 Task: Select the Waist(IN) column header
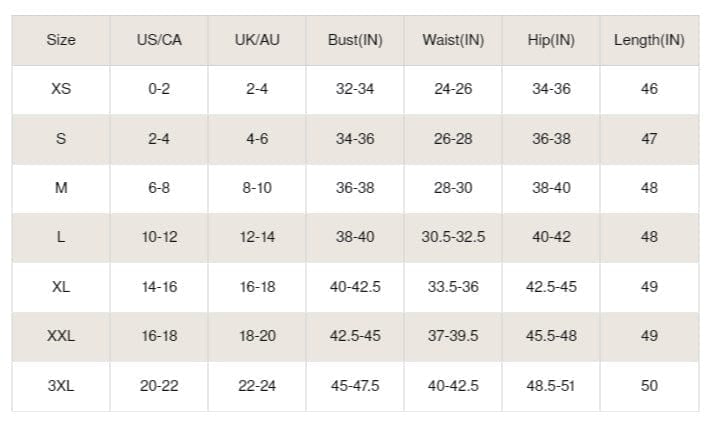pyautogui.click(x=453, y=40)
